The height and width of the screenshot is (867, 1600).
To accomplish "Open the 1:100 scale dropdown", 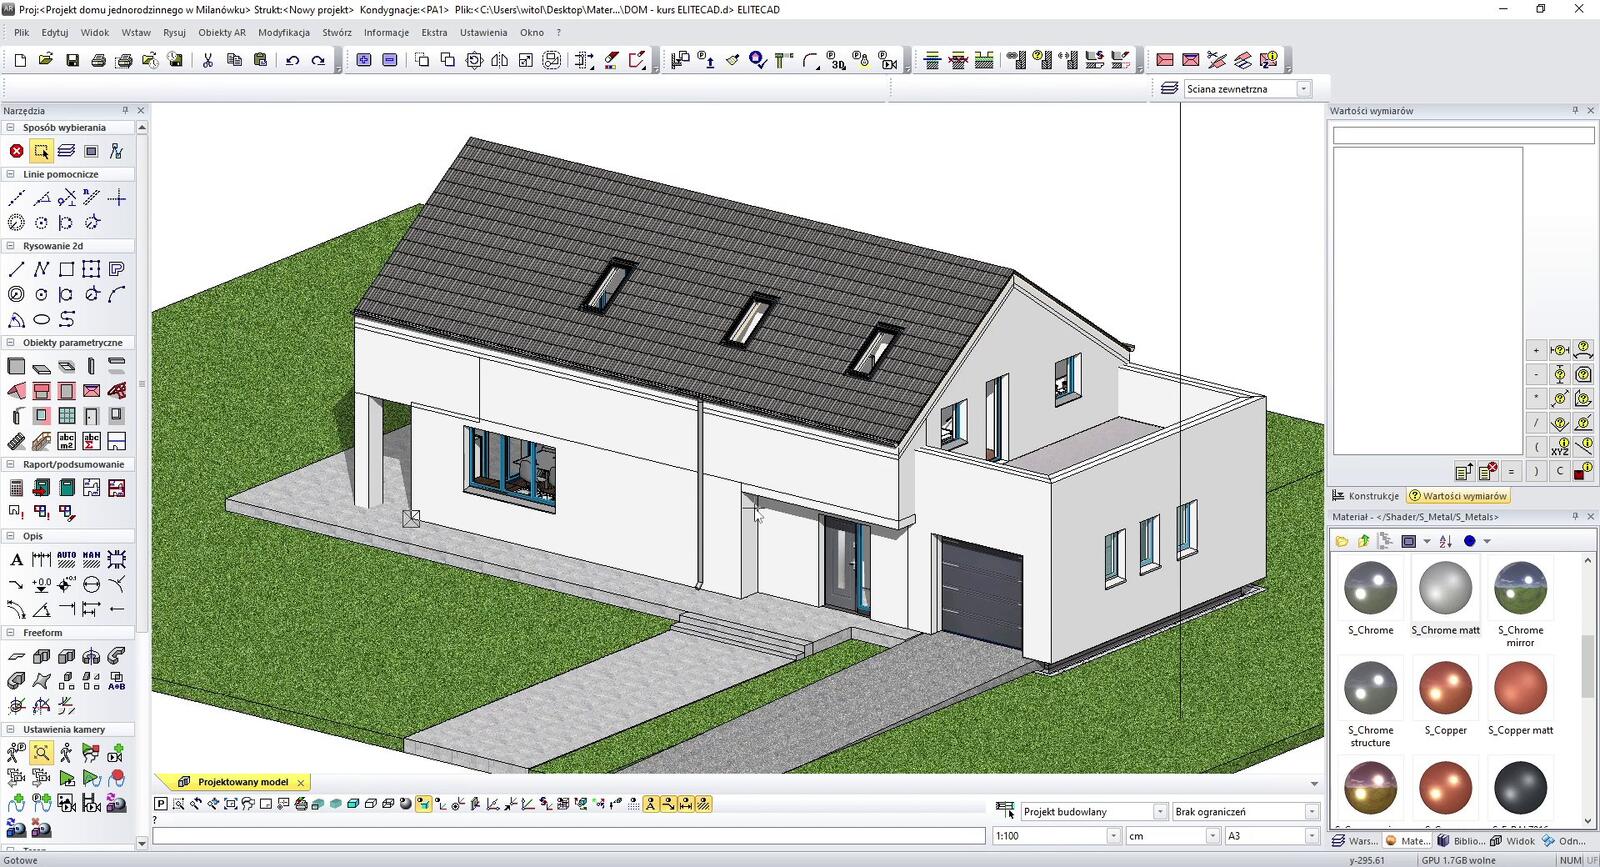I will click(1113, 836).
